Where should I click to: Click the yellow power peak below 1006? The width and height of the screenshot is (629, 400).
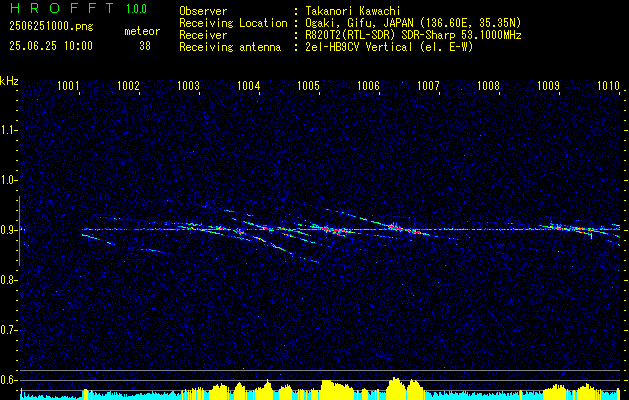click(x=396, y=388)
